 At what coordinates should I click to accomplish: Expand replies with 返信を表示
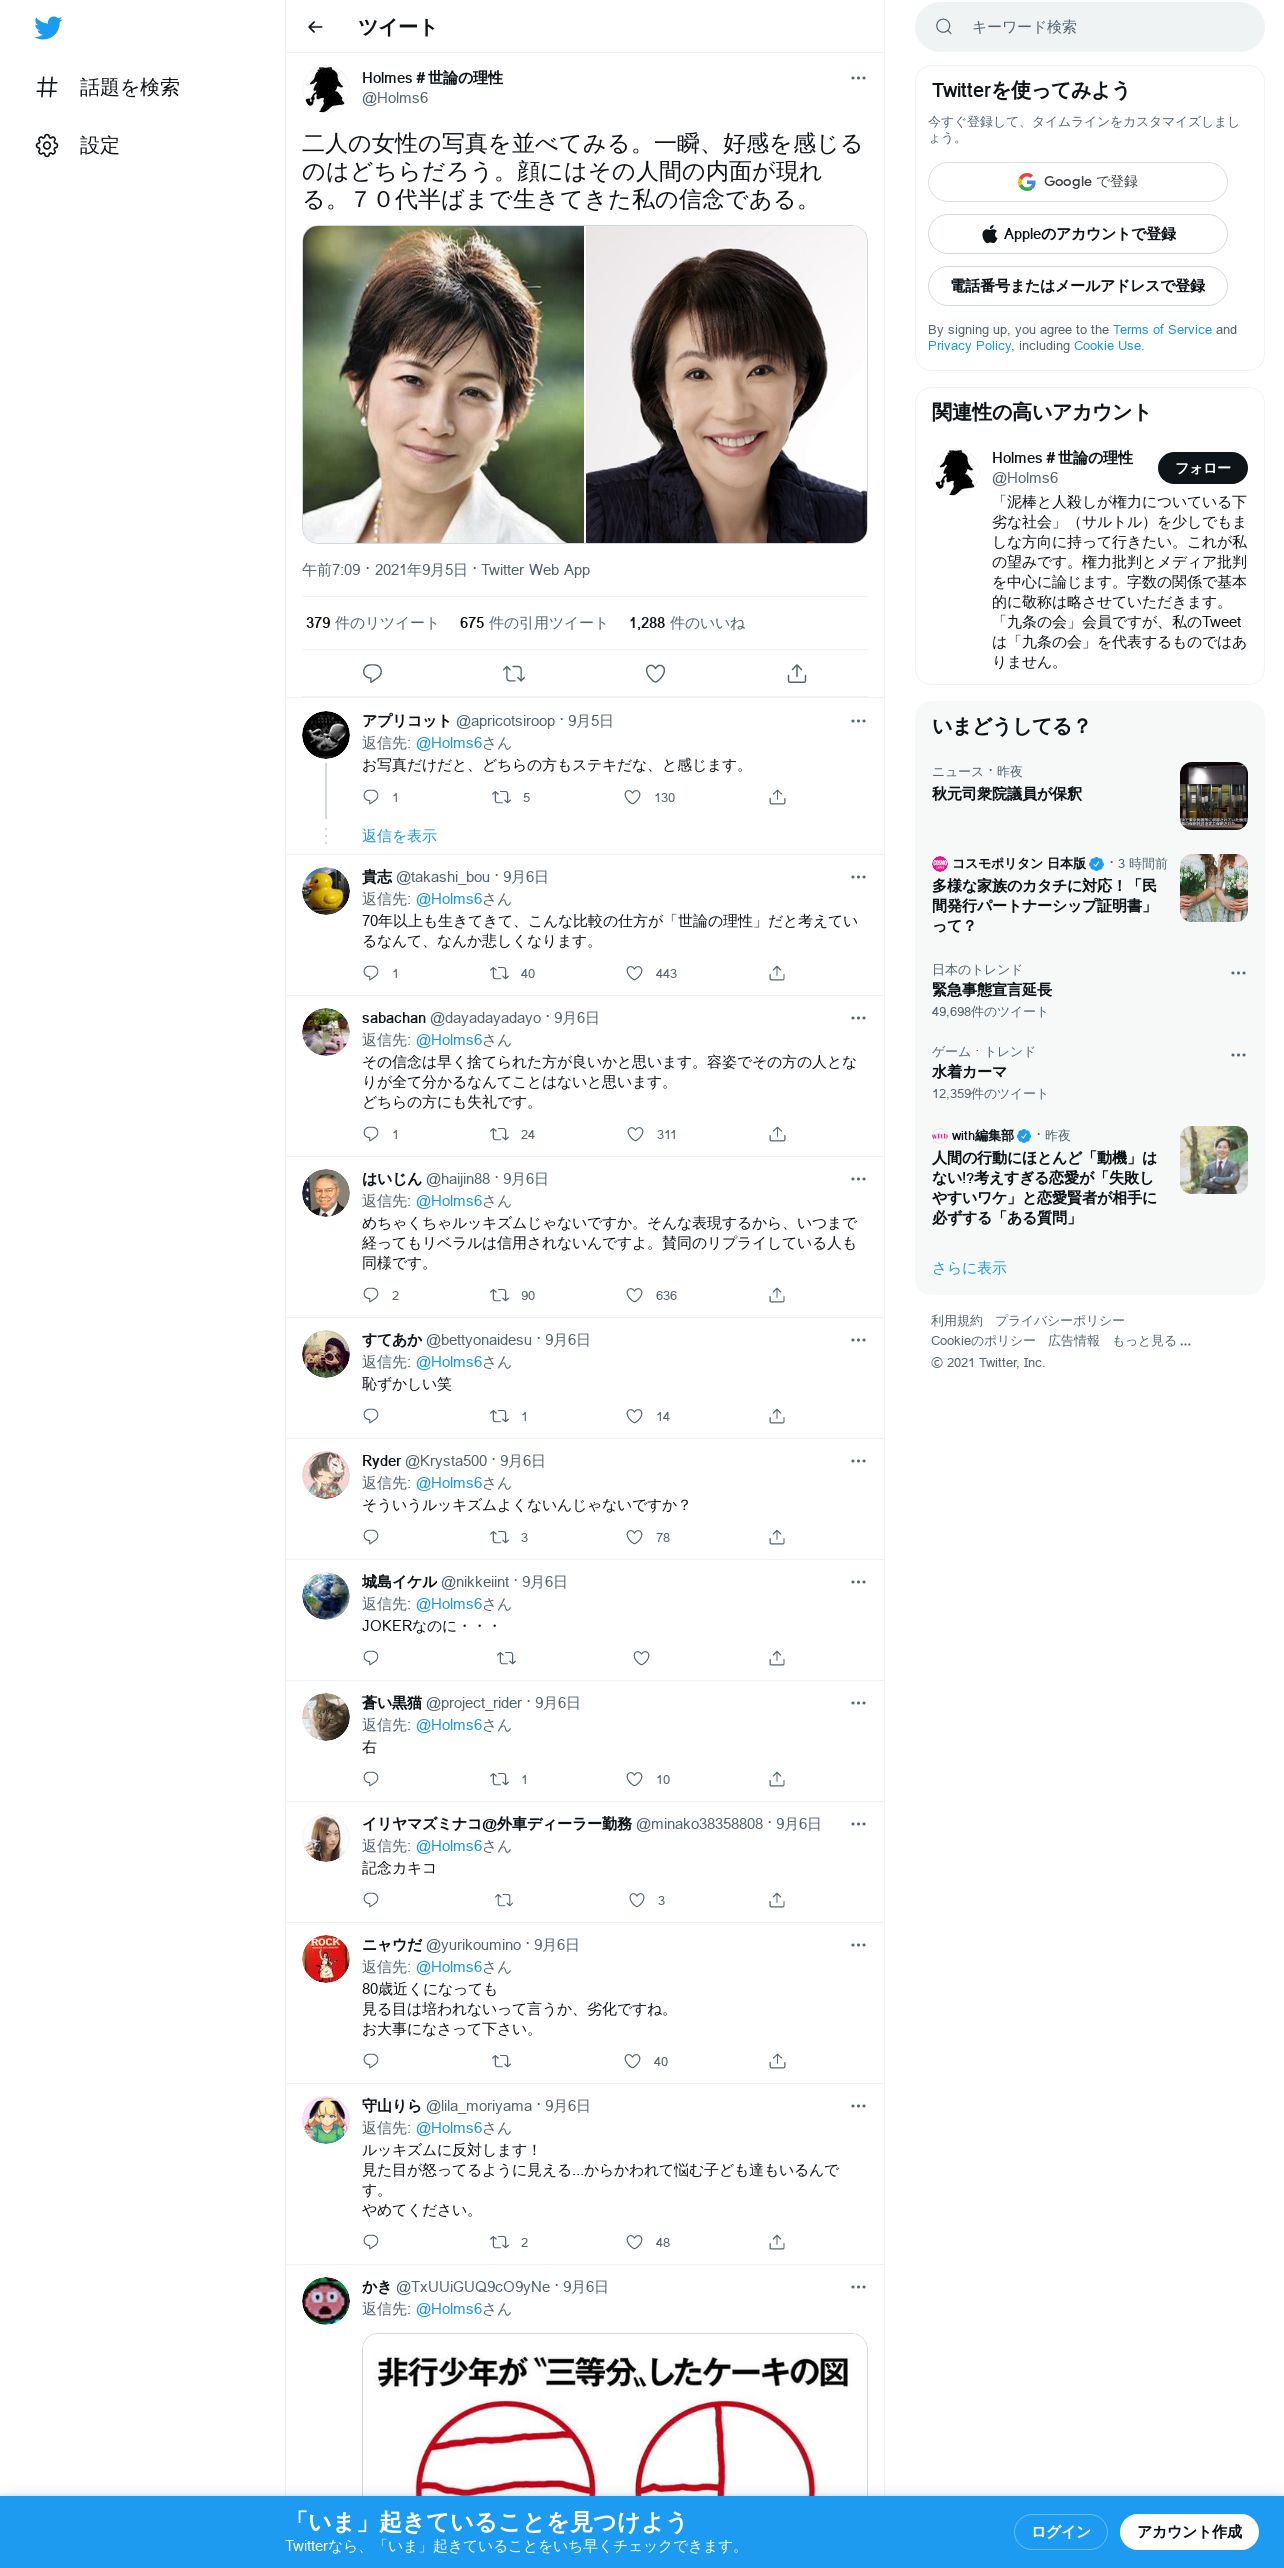pyautogui.click(x=399, y=836)
